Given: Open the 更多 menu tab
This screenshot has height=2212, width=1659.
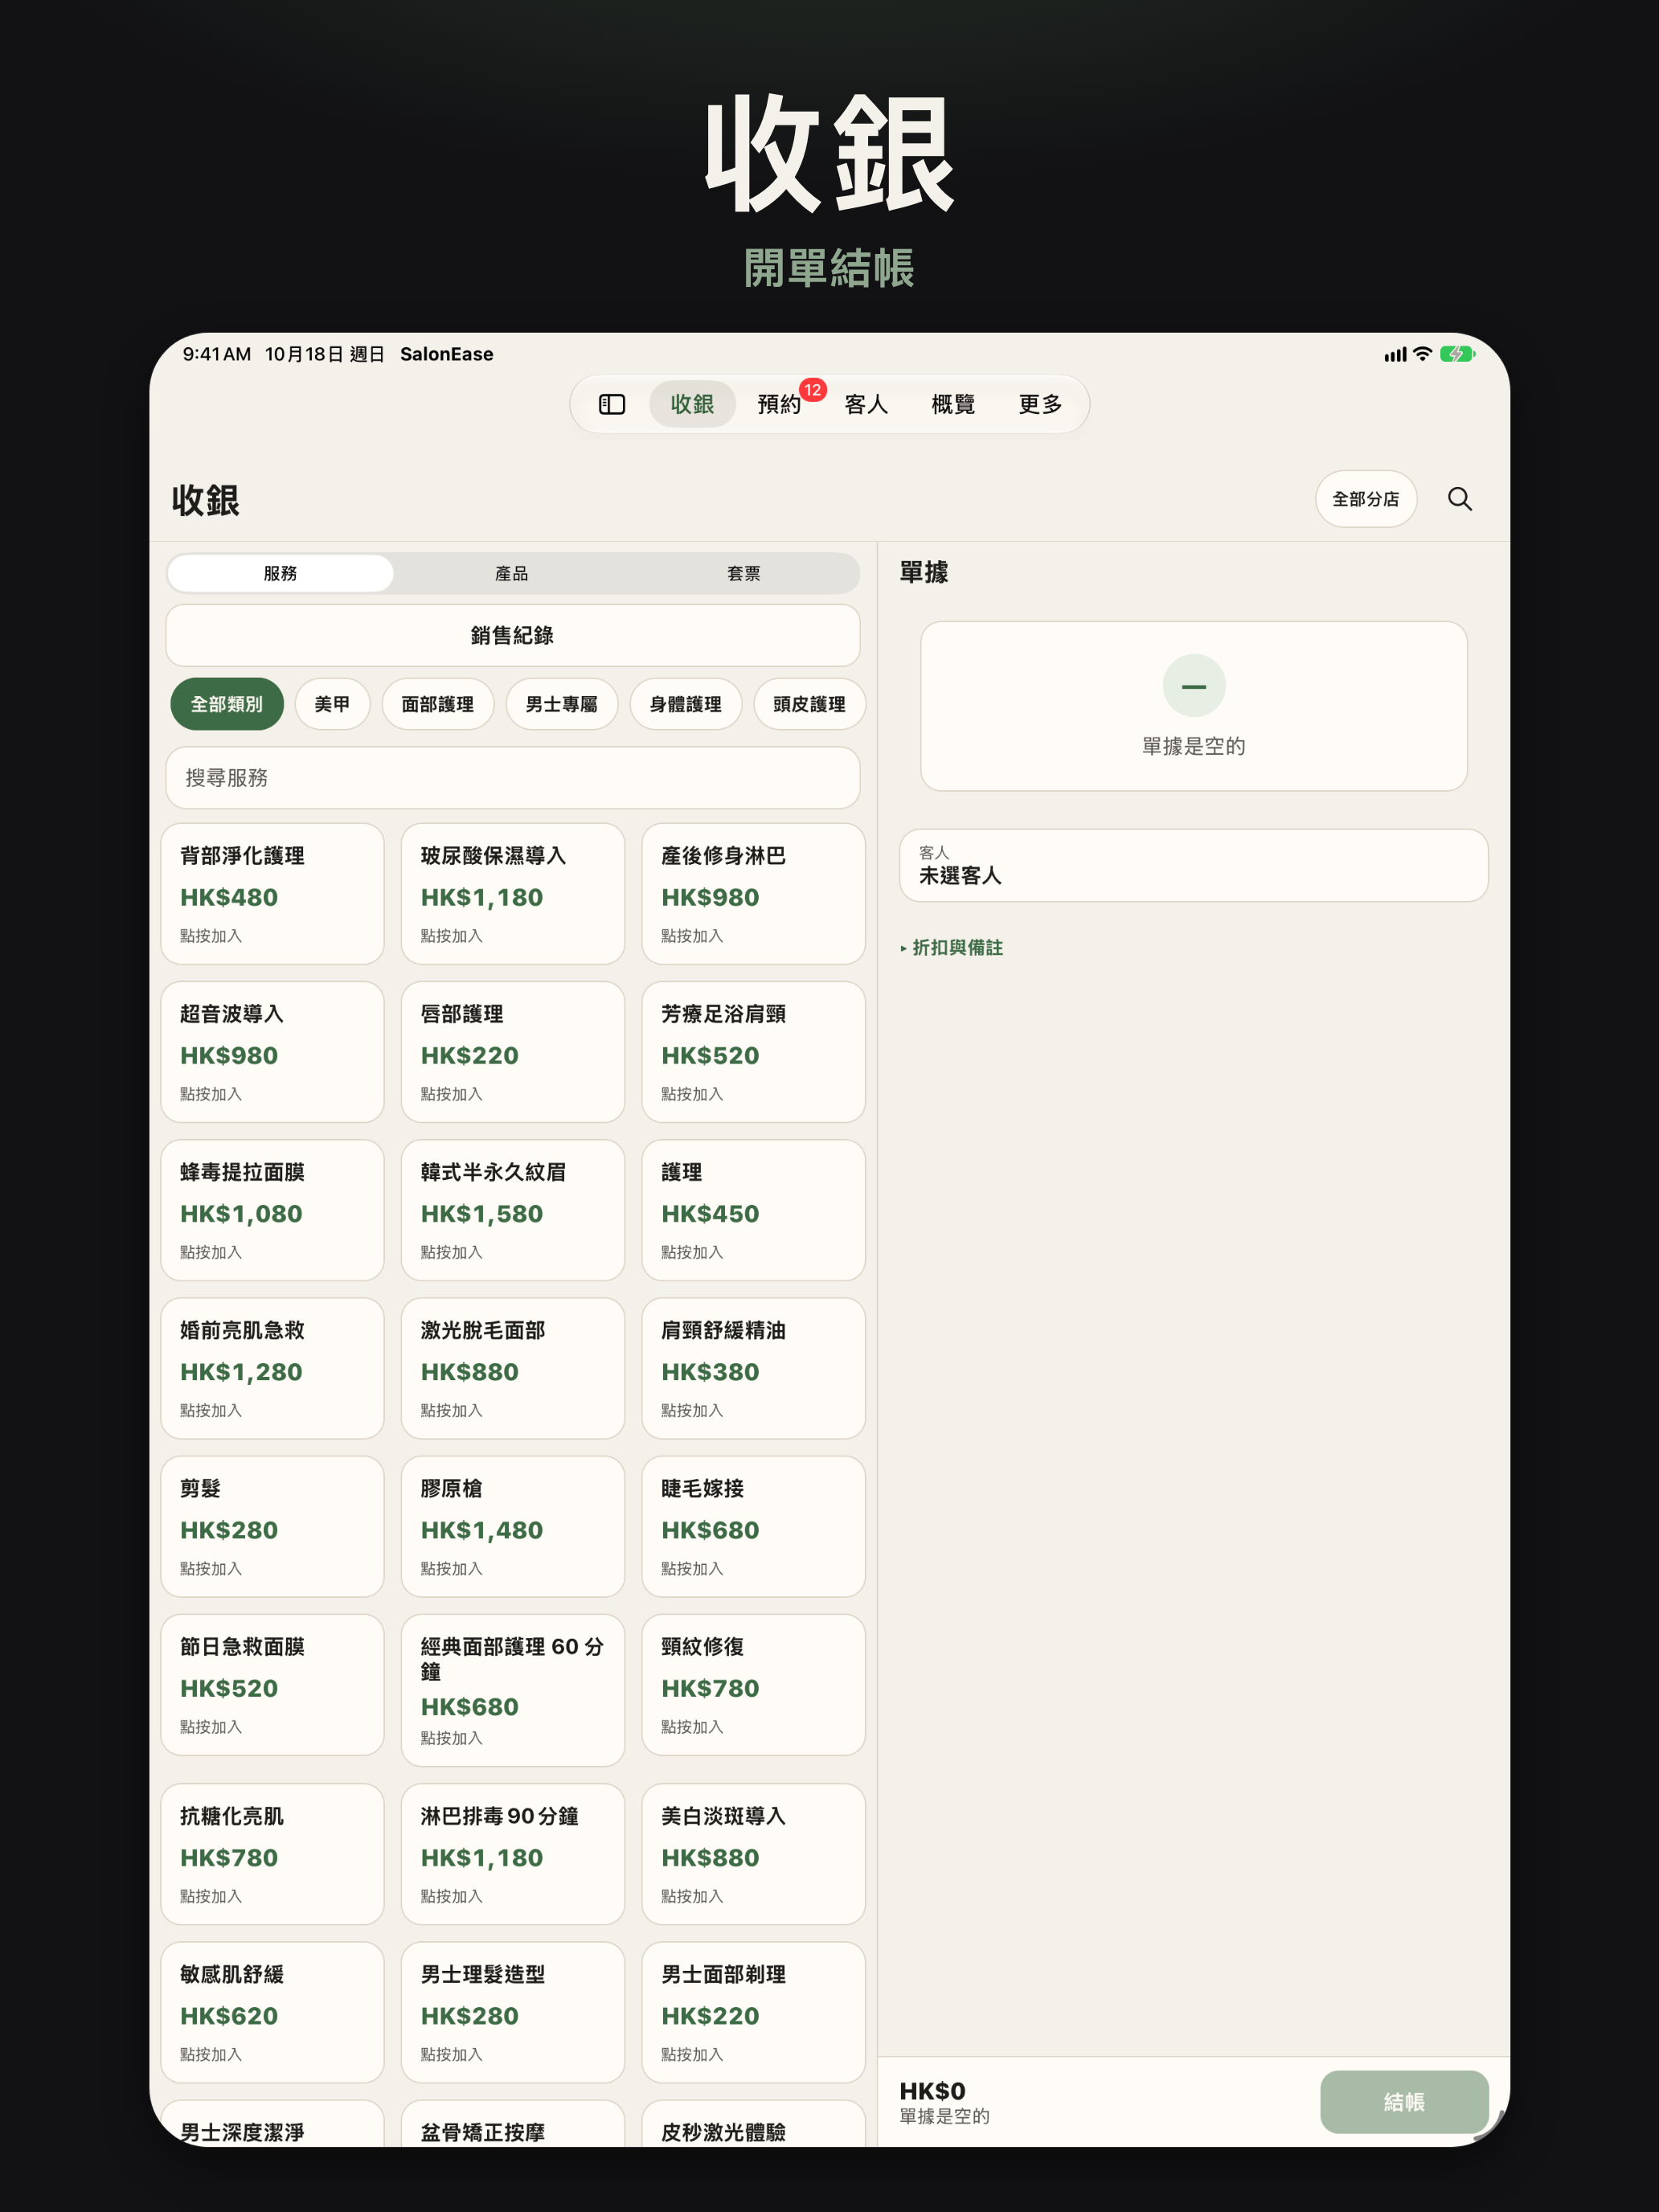Looking at the screenshot, I should 1040,404.
